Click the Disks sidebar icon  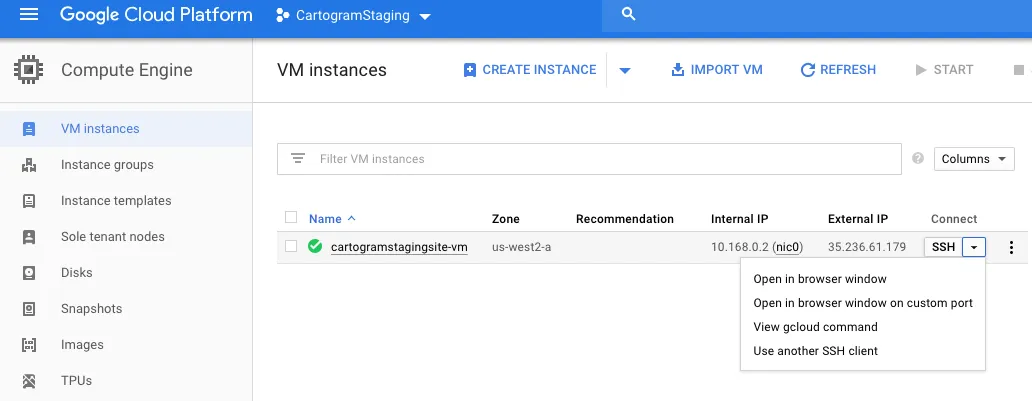click(29, 273)
